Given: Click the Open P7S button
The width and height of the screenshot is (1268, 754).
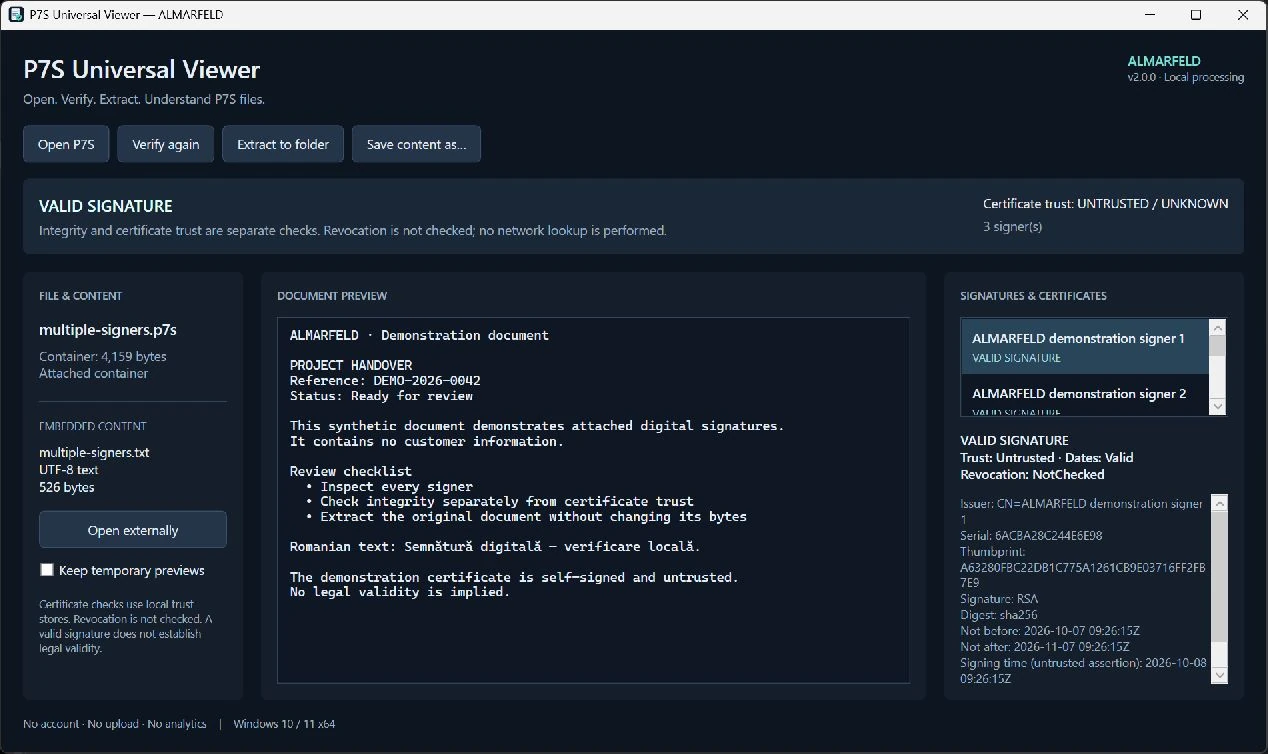Looking at the screenshot, I should [66, 144].
